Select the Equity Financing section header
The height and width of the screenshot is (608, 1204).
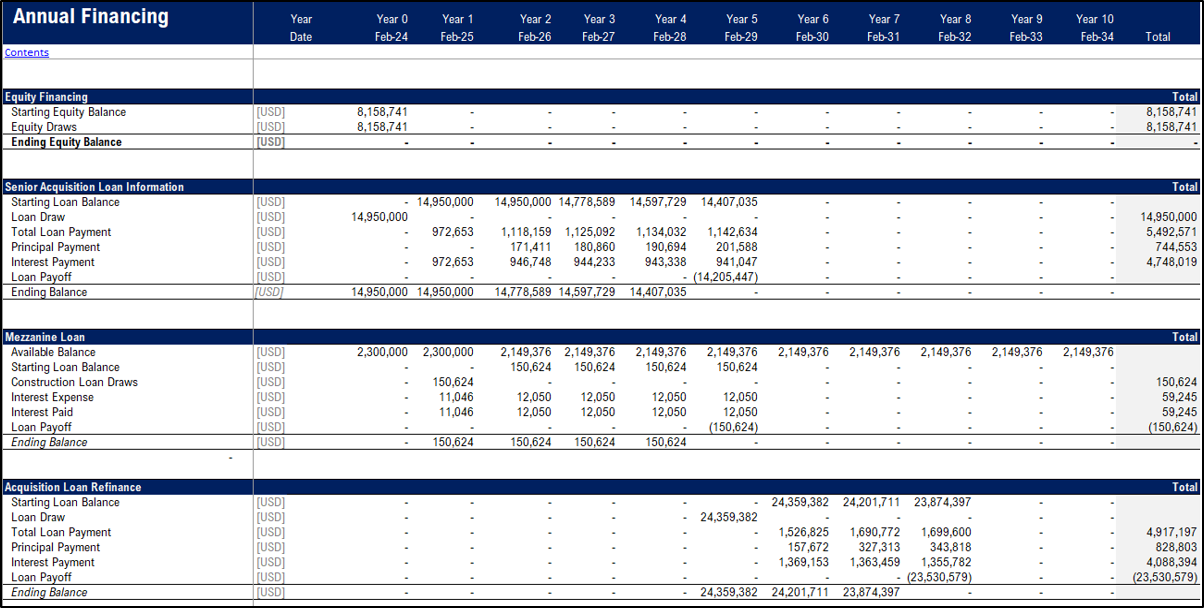(45, 97)
